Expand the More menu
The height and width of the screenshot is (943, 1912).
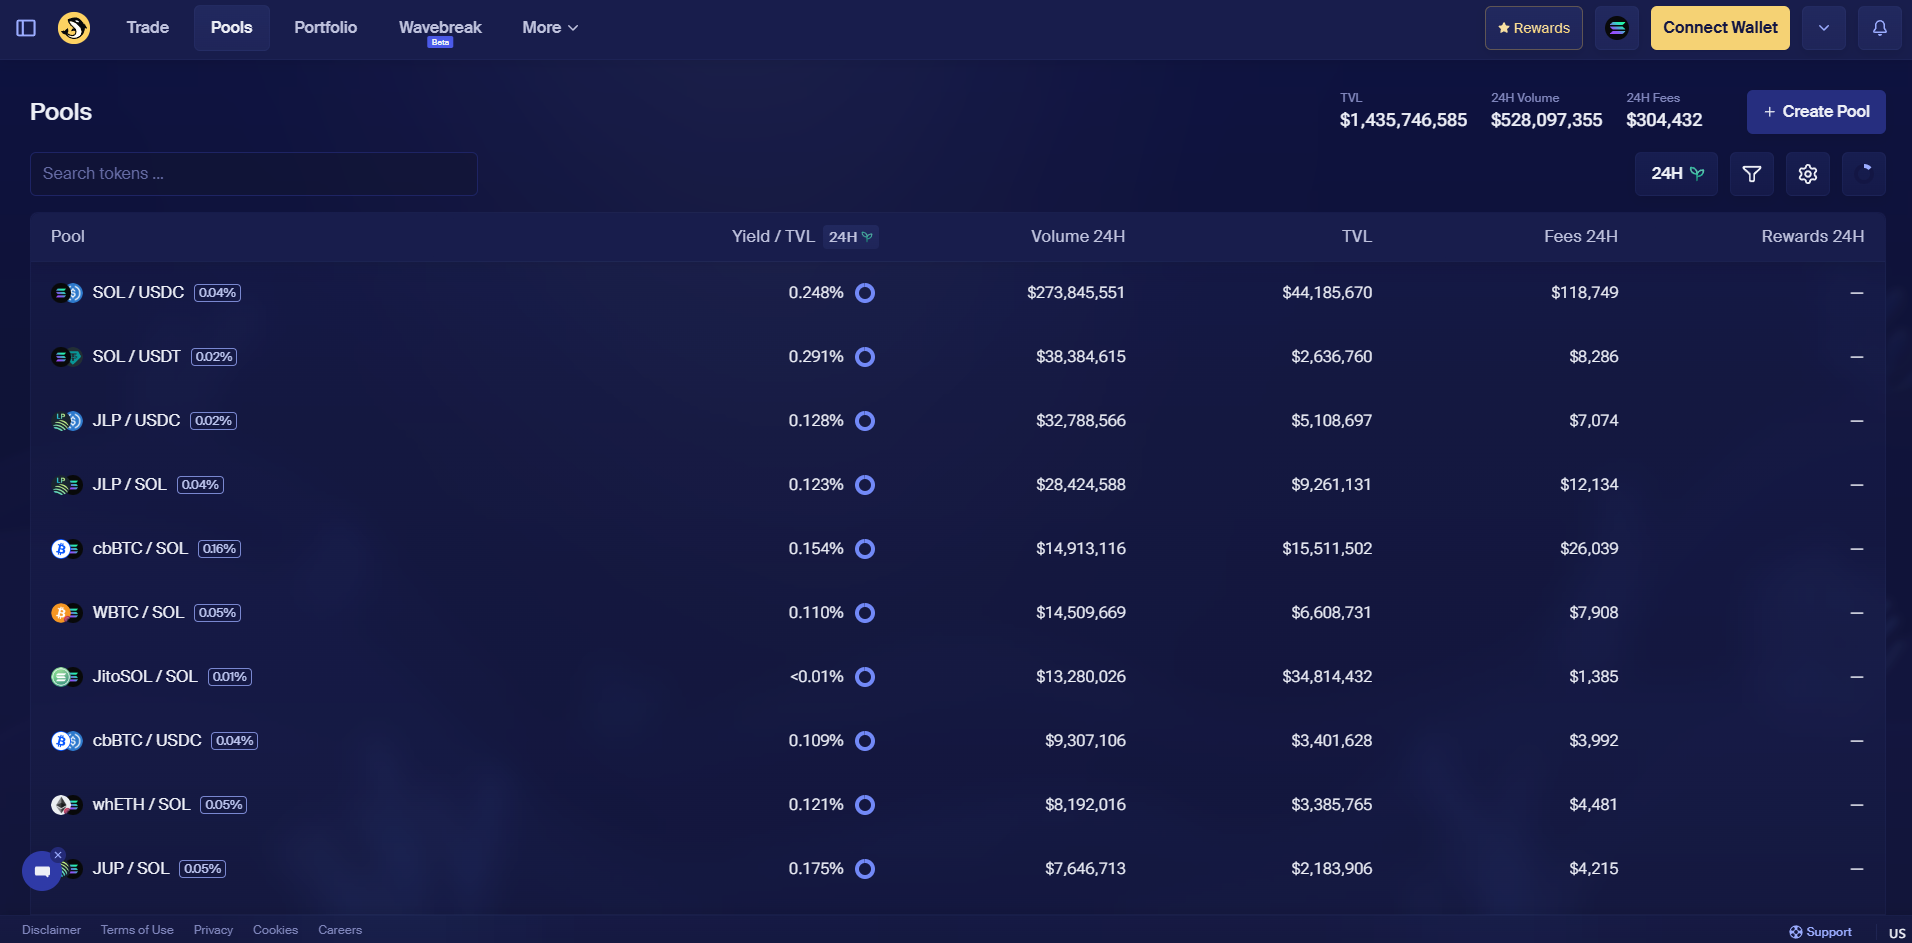(x=549, y=28)
